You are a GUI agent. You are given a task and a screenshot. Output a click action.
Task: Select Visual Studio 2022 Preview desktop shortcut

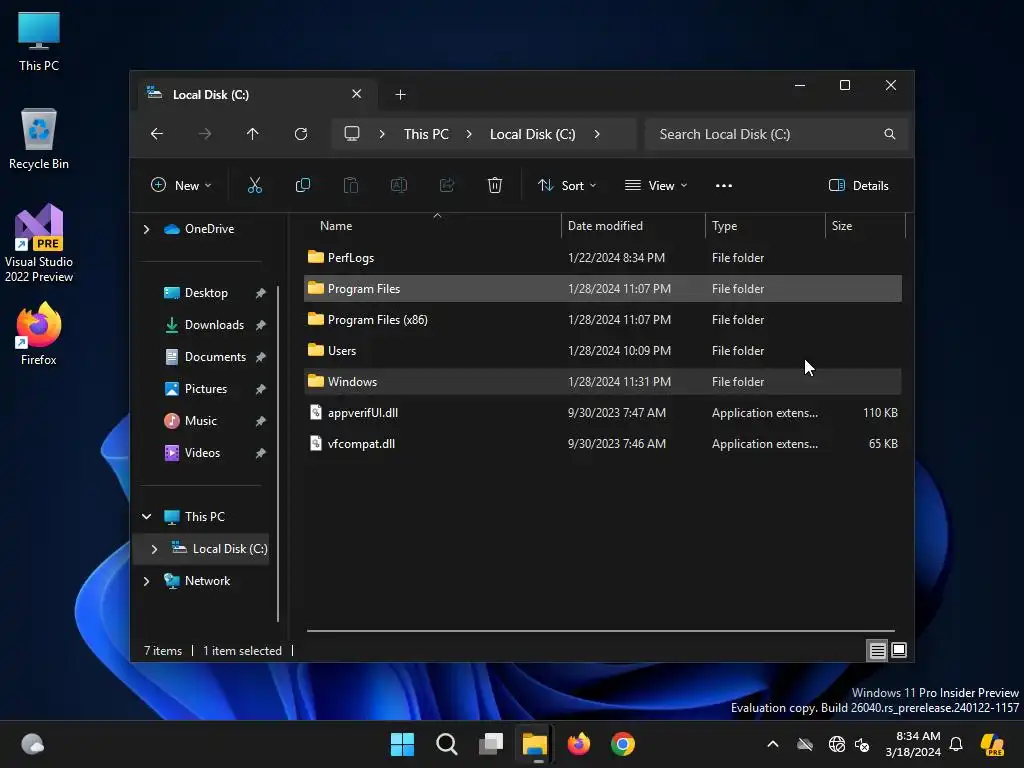(x=39, y=244)
